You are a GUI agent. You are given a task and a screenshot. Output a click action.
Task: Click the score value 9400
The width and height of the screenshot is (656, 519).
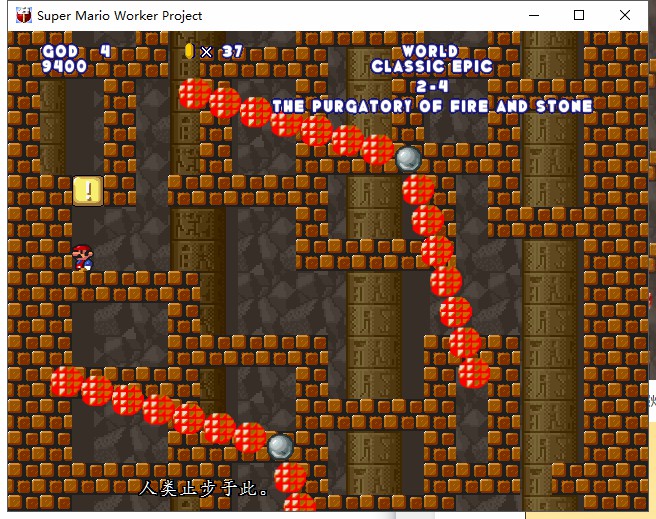[64, 66]
